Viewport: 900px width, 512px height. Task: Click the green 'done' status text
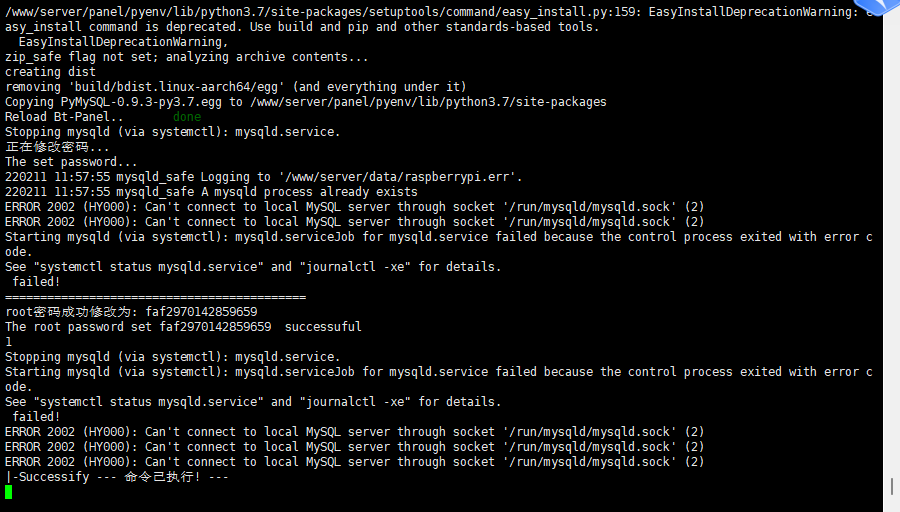coord(187,117)
